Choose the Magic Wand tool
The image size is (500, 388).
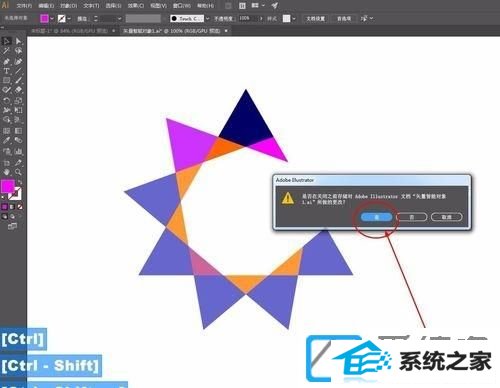6,51
